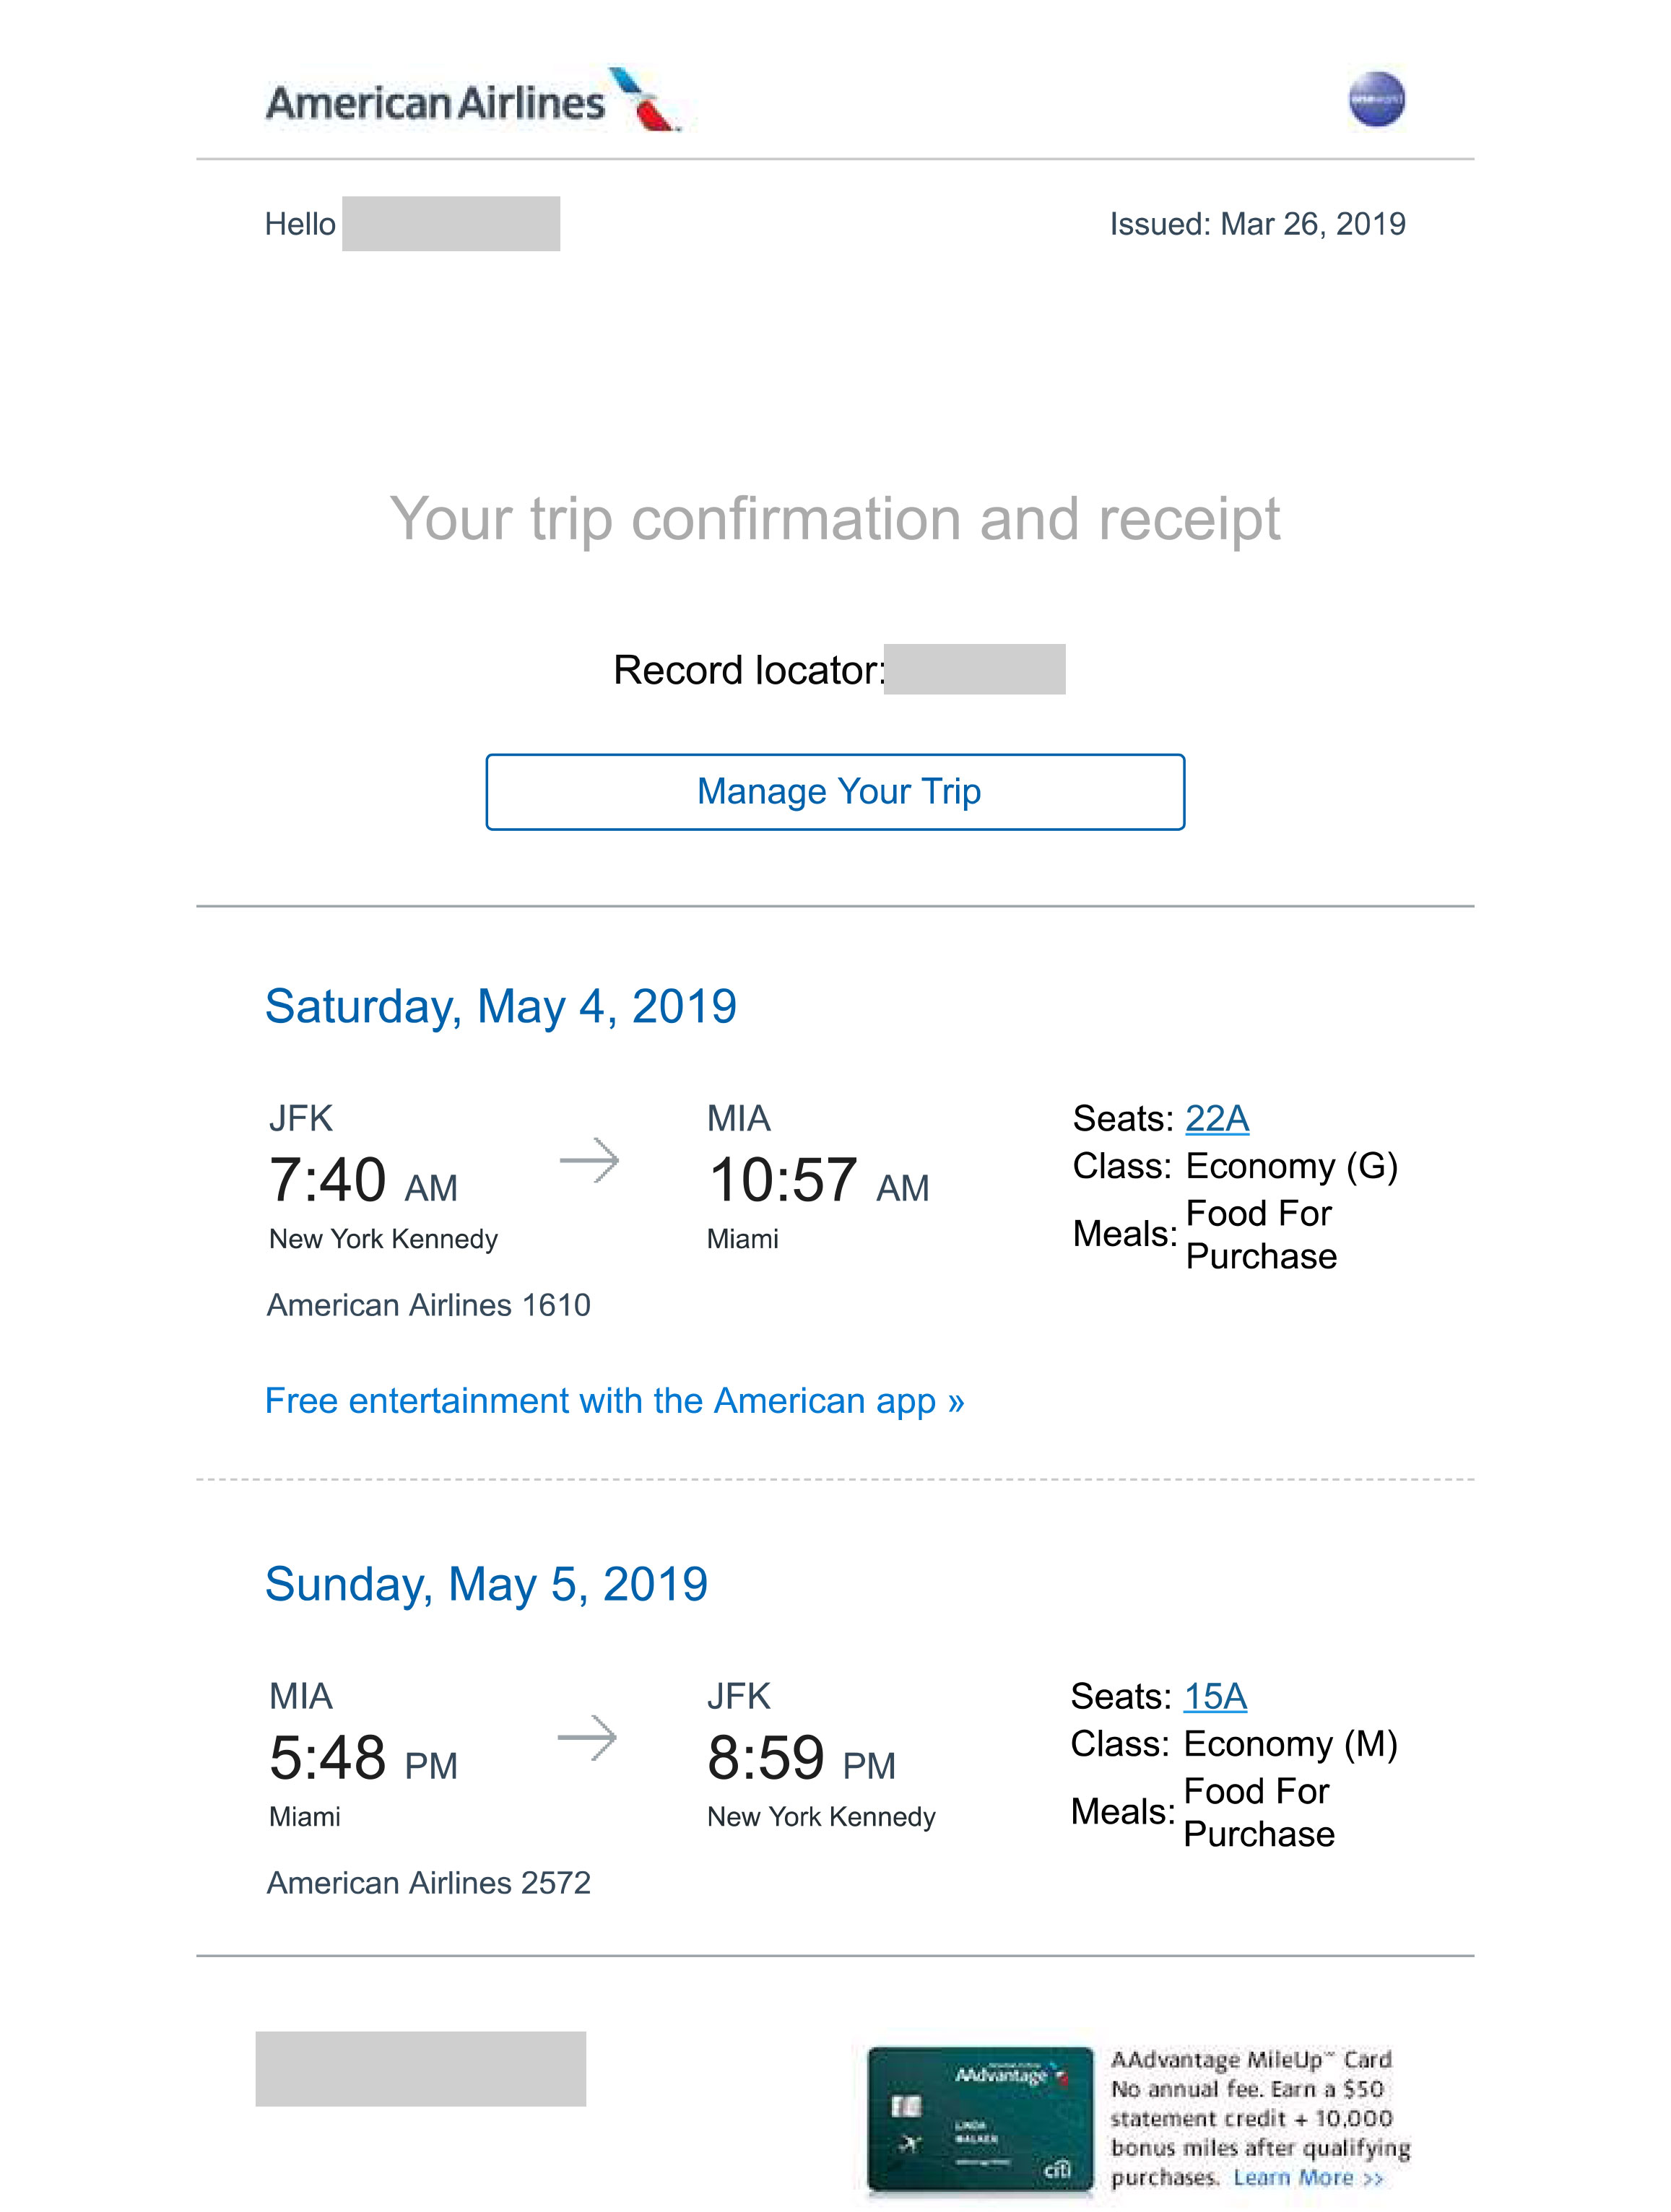The image size is (1671, 2212).
Task: Select the Saturday, May 4, 2019 heading
Action: pos(500,1006)
